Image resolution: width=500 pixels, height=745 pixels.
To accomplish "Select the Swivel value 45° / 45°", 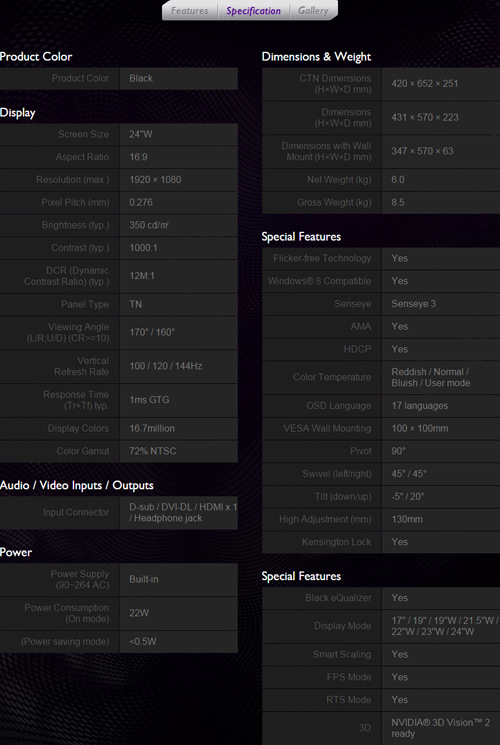I will click(x=409, y=474).
